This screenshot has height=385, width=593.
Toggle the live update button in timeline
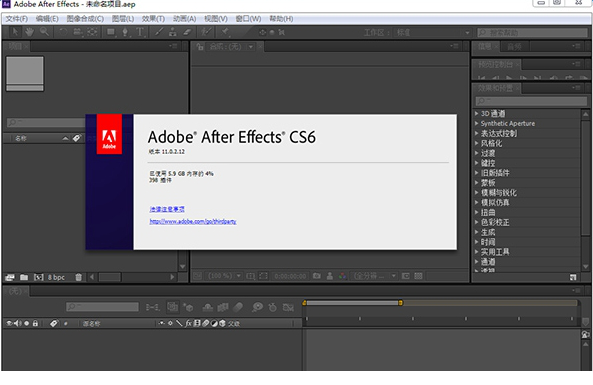click(173, 307)
